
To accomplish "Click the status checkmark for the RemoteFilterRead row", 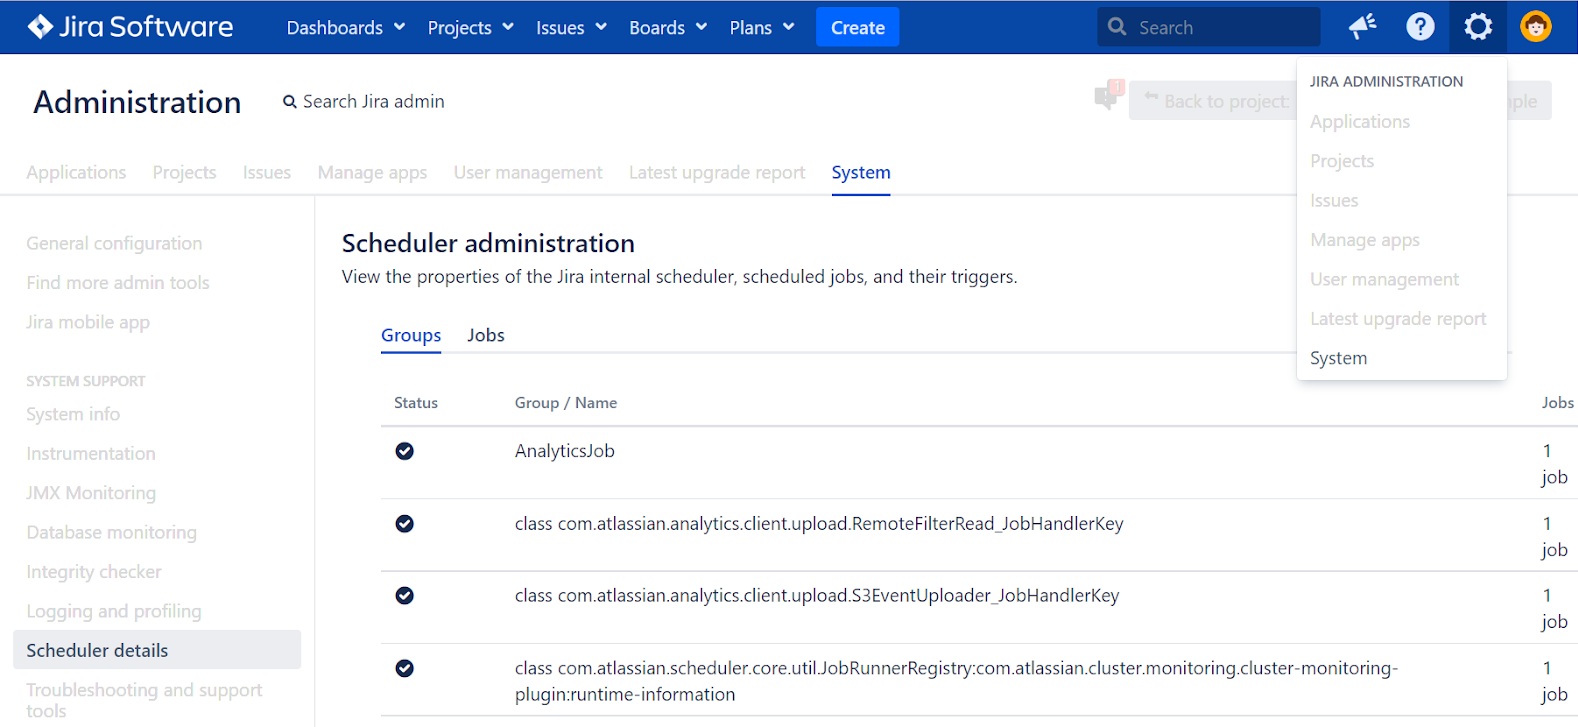I will tap(405, 524).
